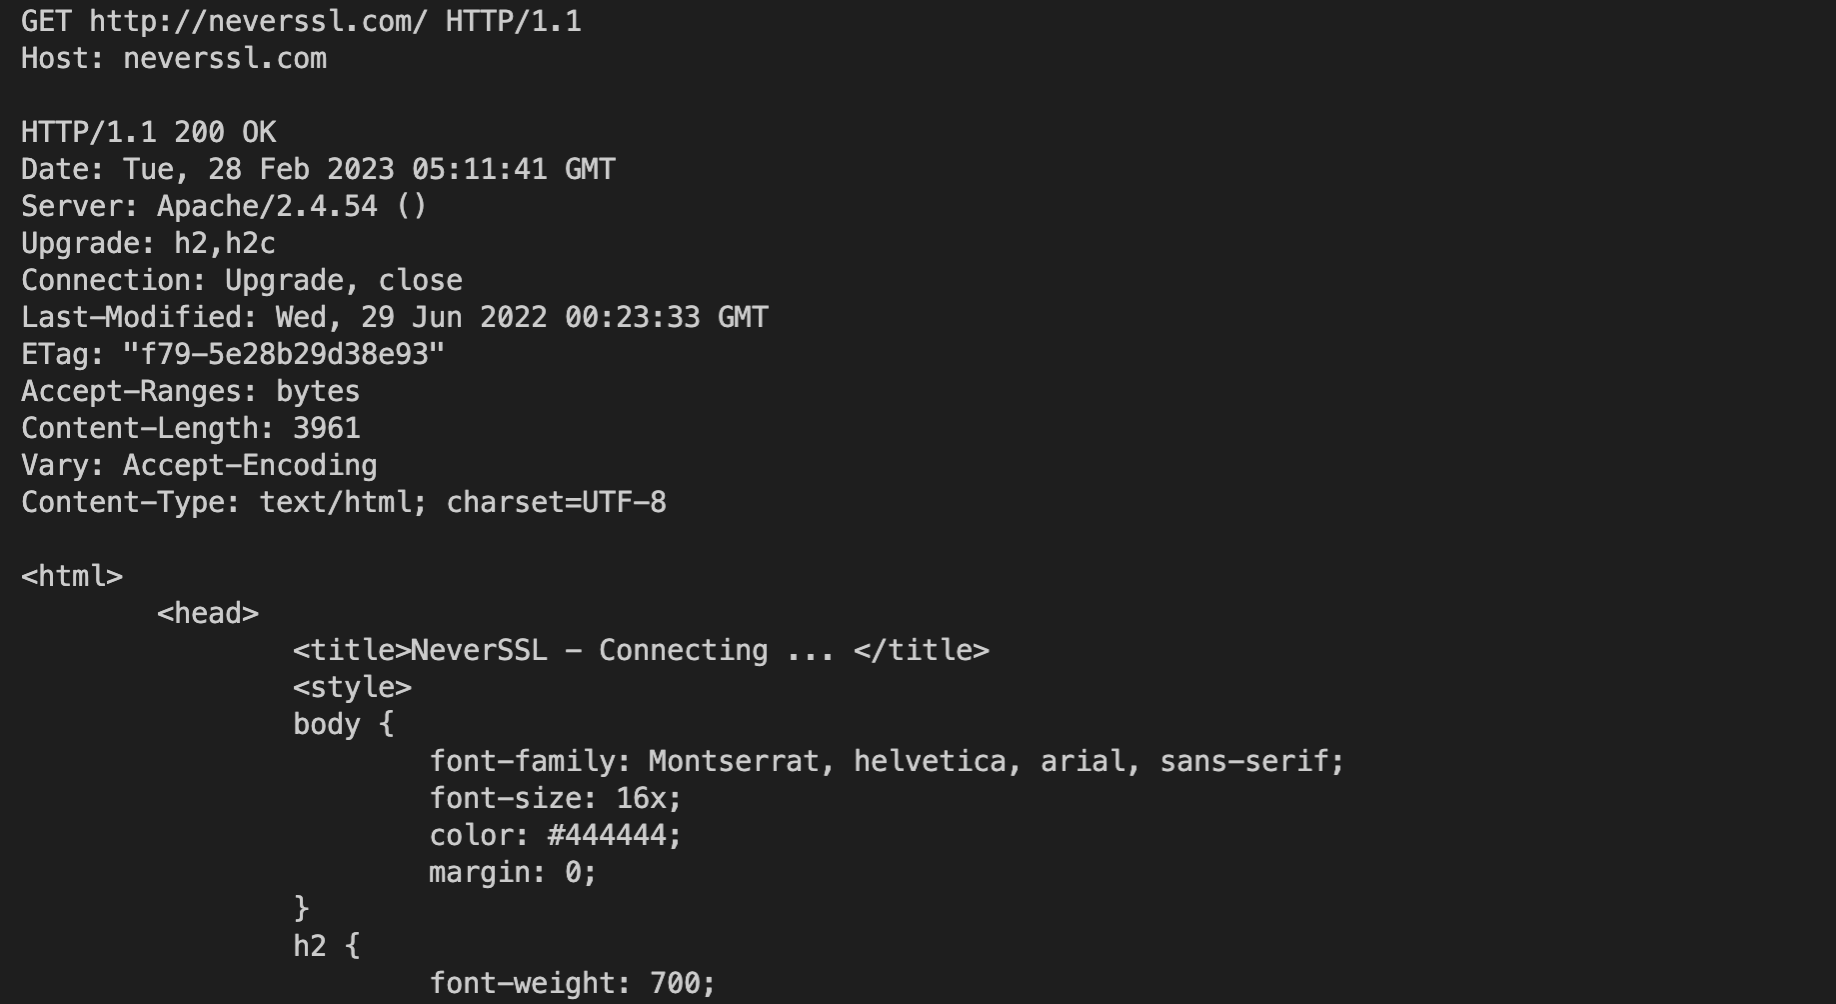Click the color #444444 value

(x=614, y=835)
